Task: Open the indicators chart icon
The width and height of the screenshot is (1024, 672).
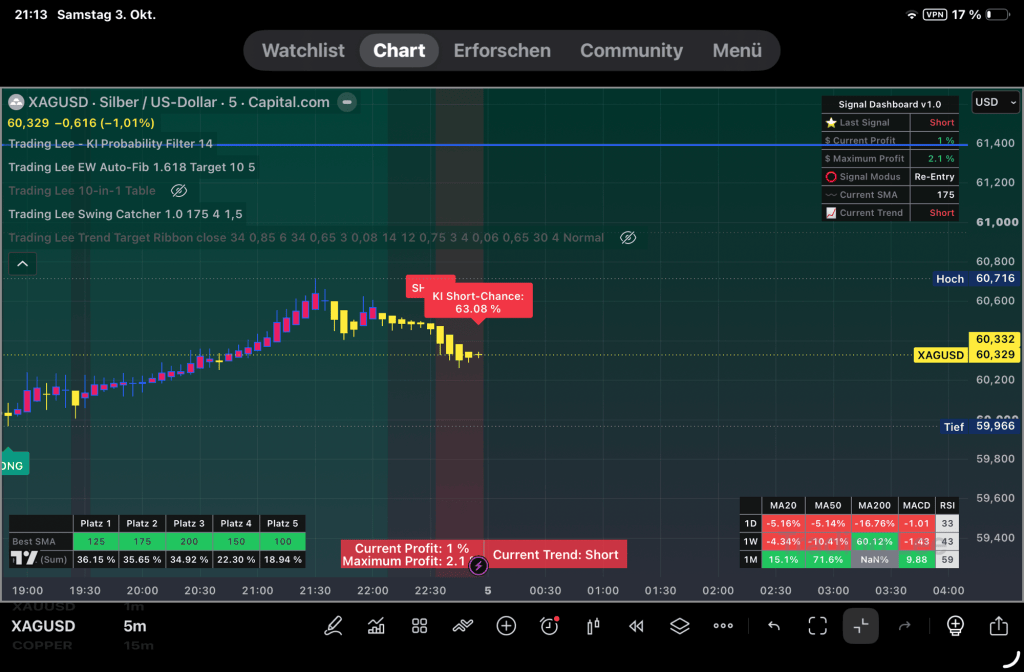Action: (x=376, y=626)
